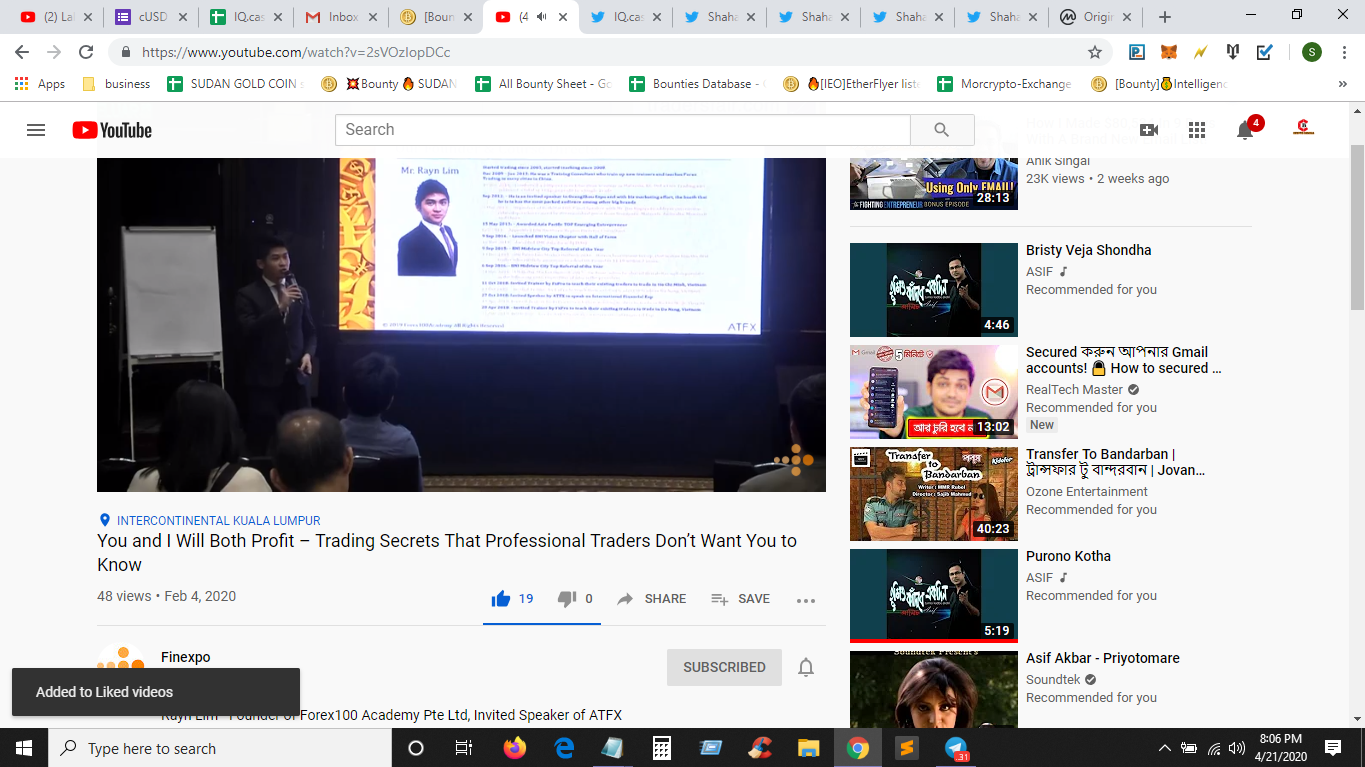Click the scrollbar up arrow
Screen dimensions: 1365x767
(x=1357, y=112)
